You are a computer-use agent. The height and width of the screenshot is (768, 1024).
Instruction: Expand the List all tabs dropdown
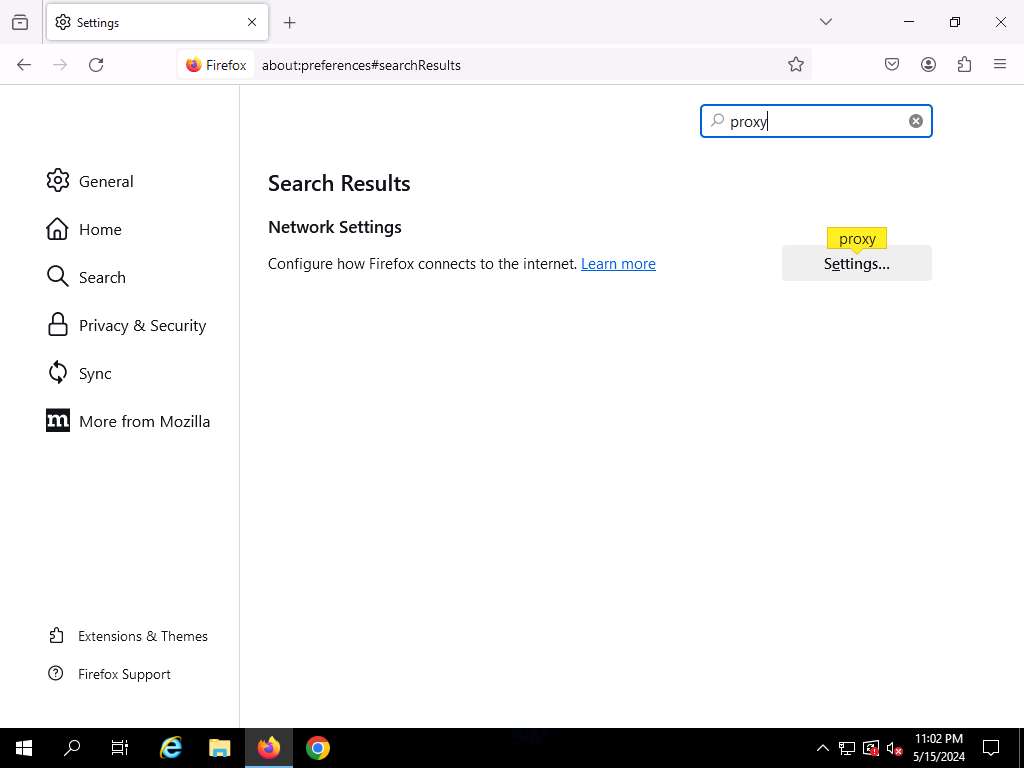pyautogui.click(x=826, y=22)
